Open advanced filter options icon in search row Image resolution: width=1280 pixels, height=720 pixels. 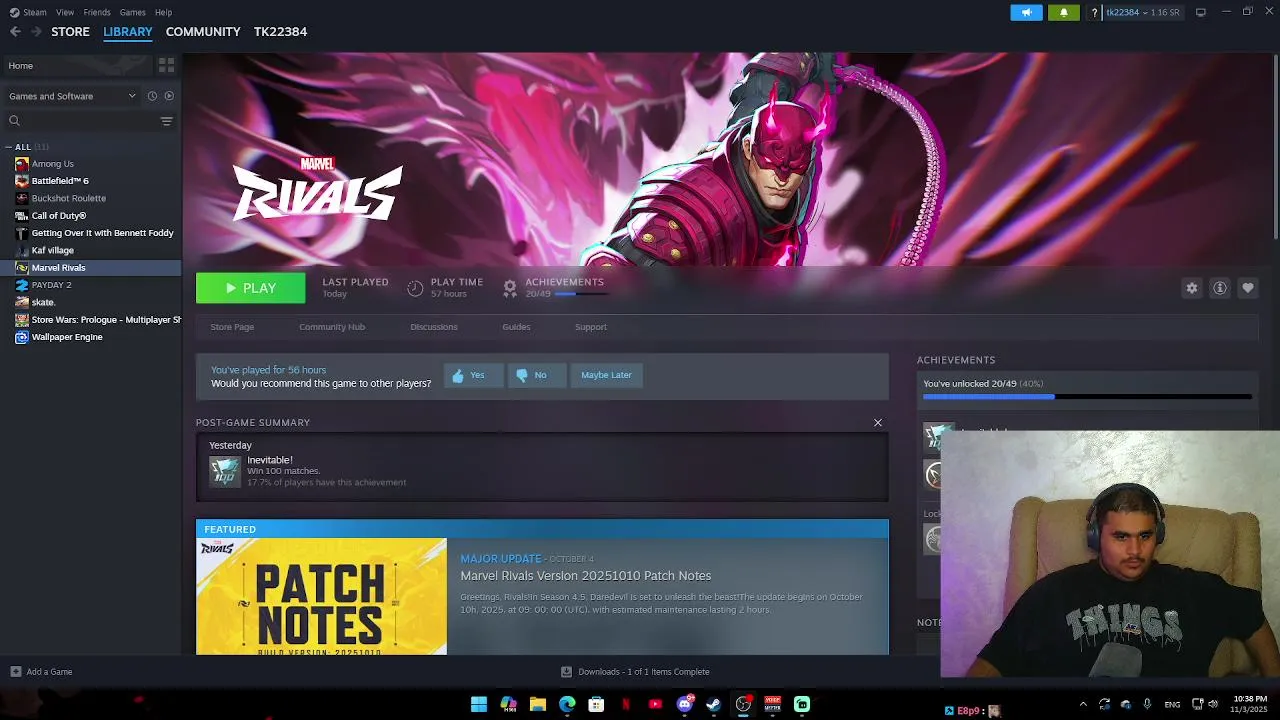[x=166, y=121]
